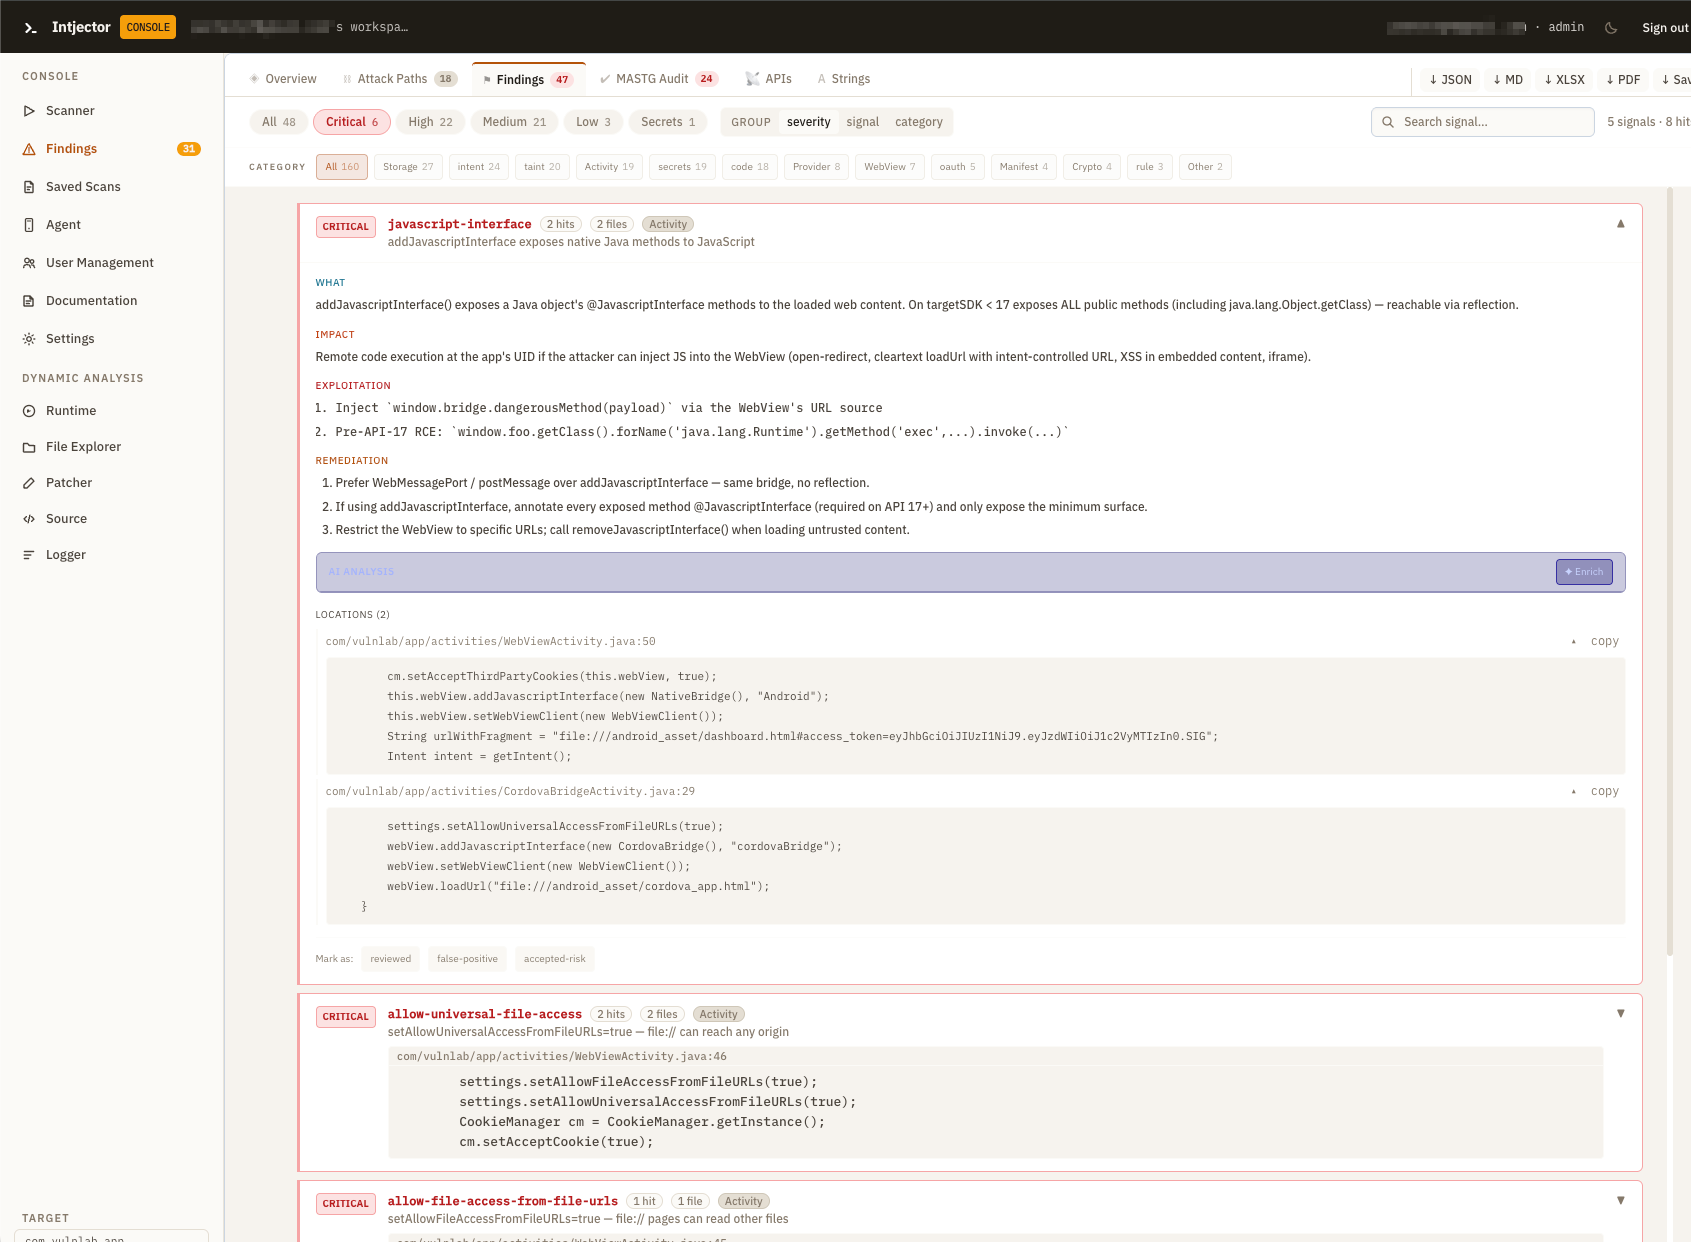
Task: Filter by Storage 27 category
Action: pos(408,167)
